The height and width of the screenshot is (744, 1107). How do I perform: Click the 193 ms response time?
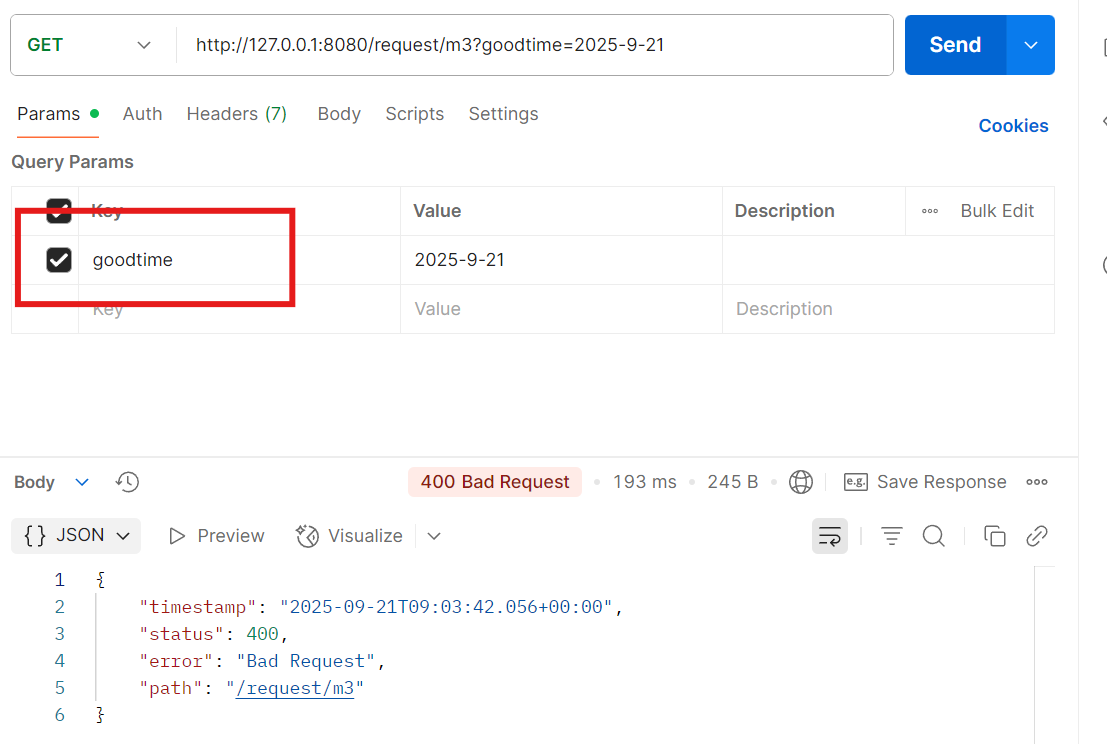[645, 482]
